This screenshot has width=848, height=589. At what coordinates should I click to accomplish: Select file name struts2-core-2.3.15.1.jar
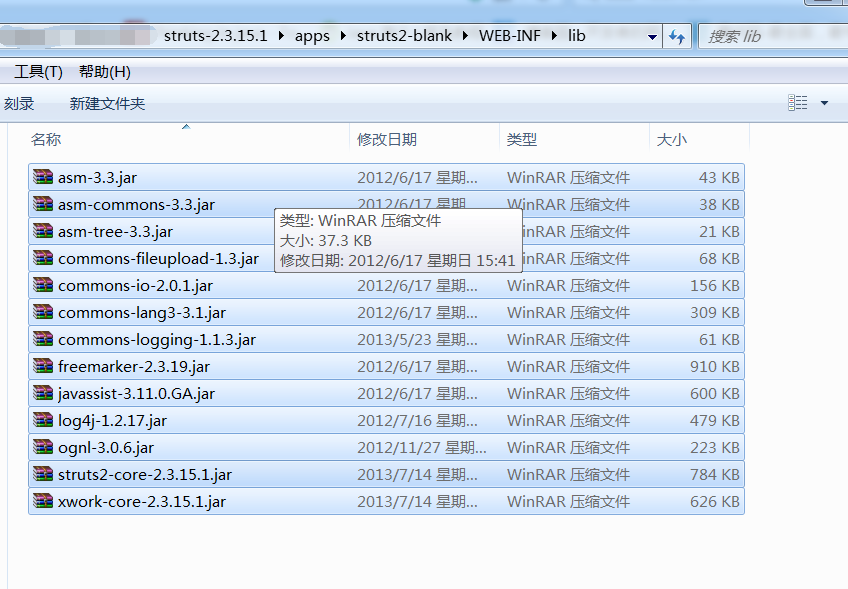click(145, 475)
